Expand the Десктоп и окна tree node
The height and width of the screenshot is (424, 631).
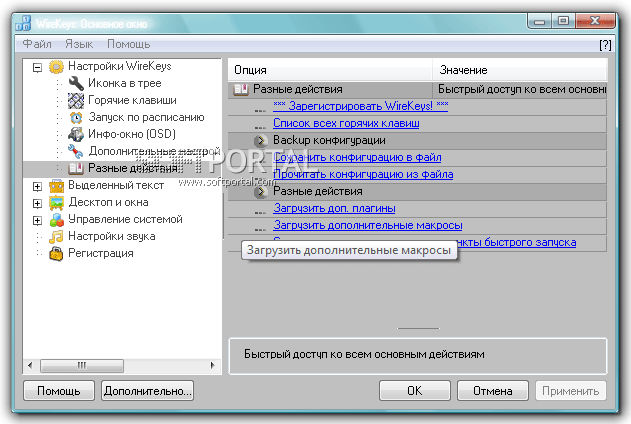(x=37, y=203)
